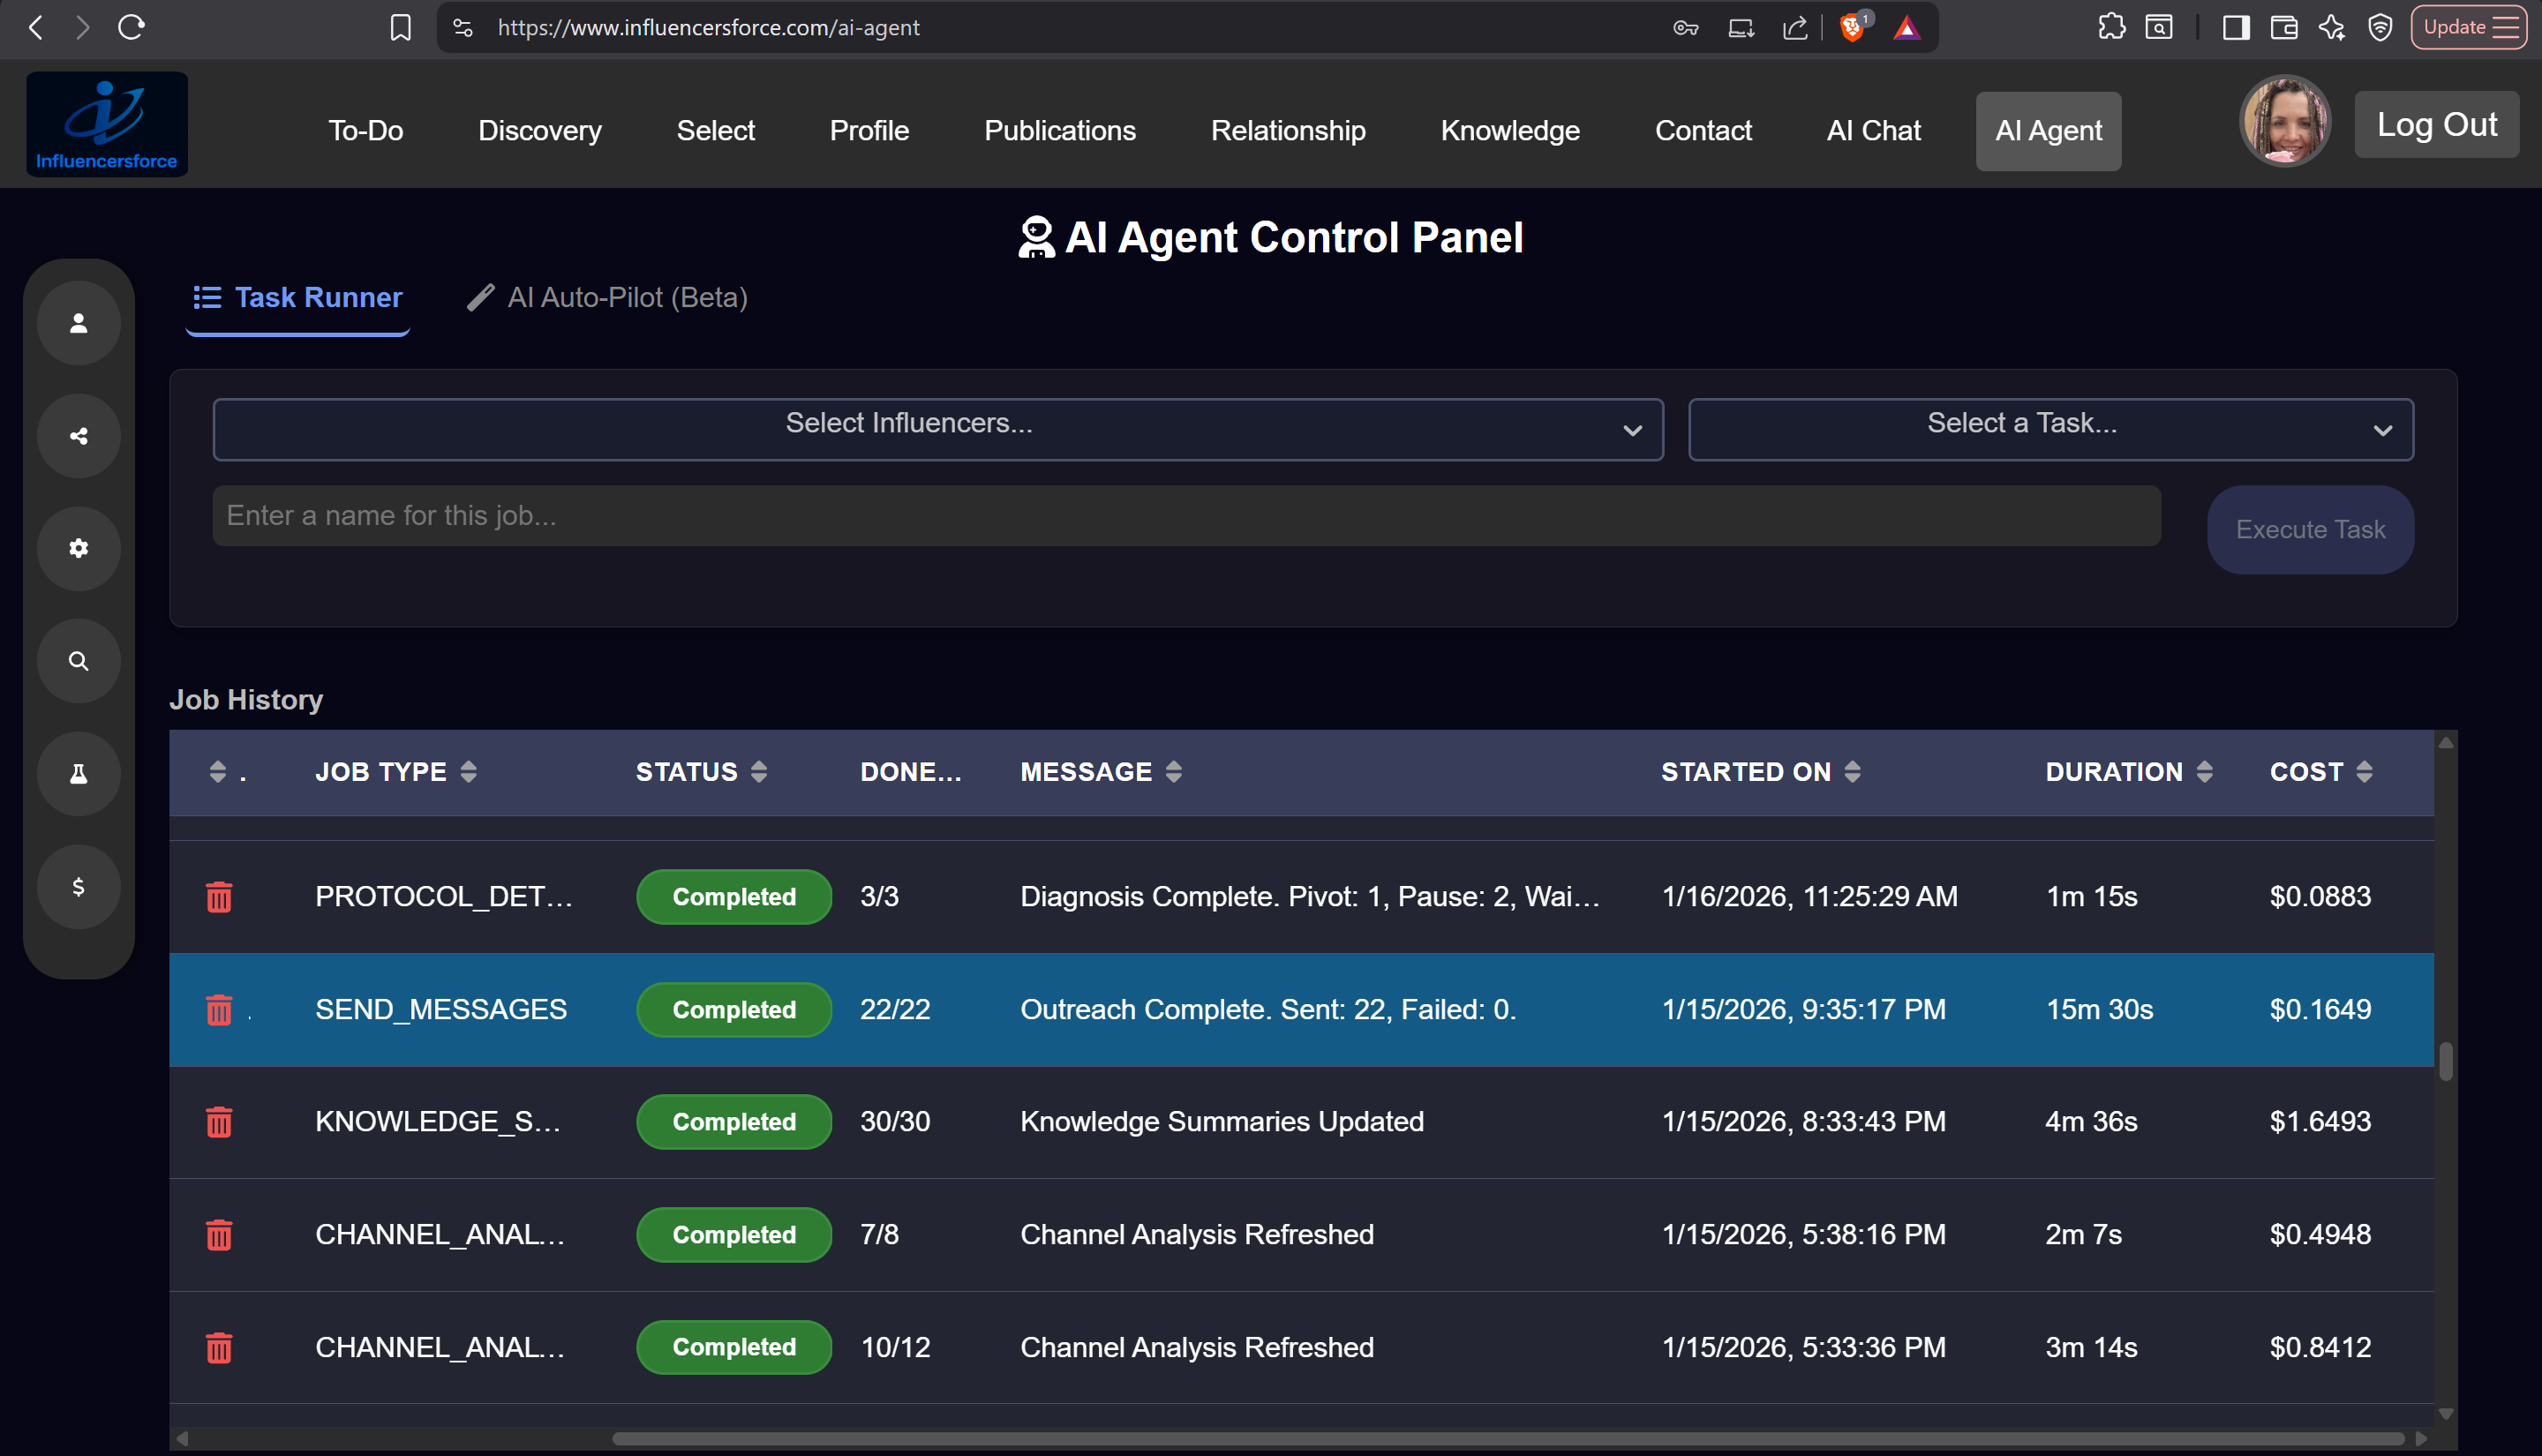Screen dimensions: 2542x1456
Task: Click the Log Out button
Action: click(x=2436, y=124)
